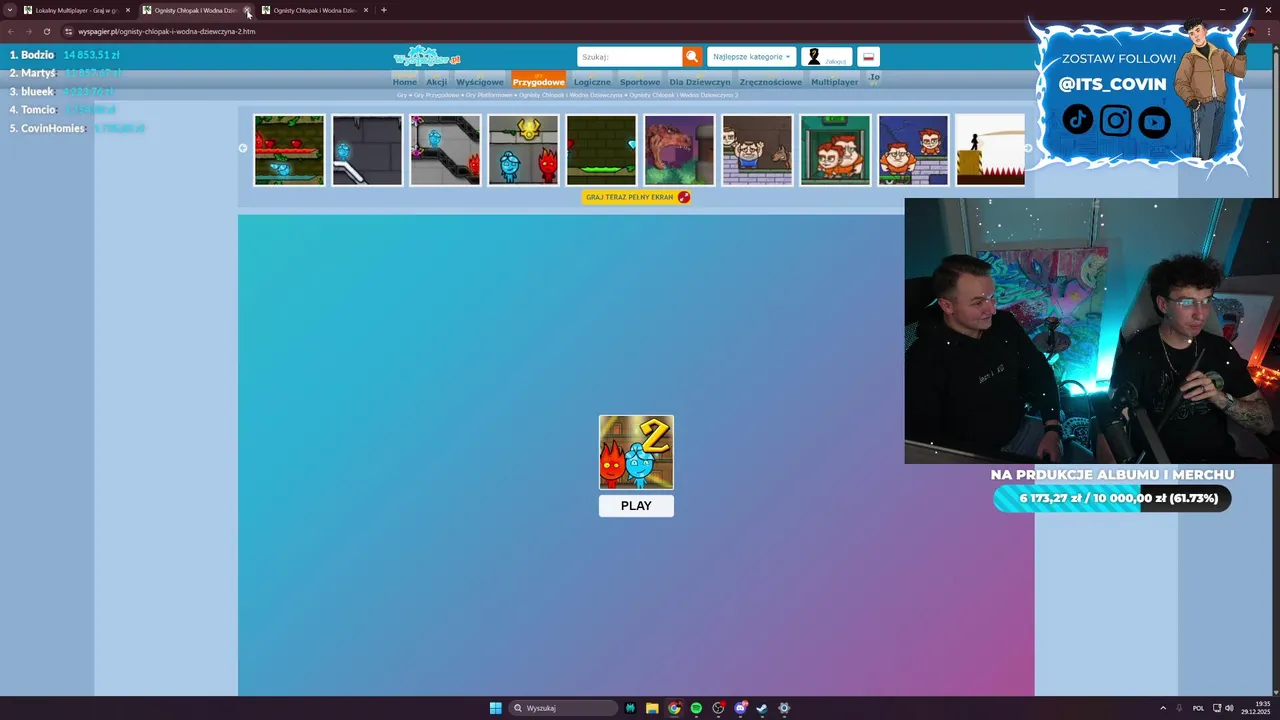
Task: Open the gray room with white ramp thumbnail
Action: (x=367, y=150)
